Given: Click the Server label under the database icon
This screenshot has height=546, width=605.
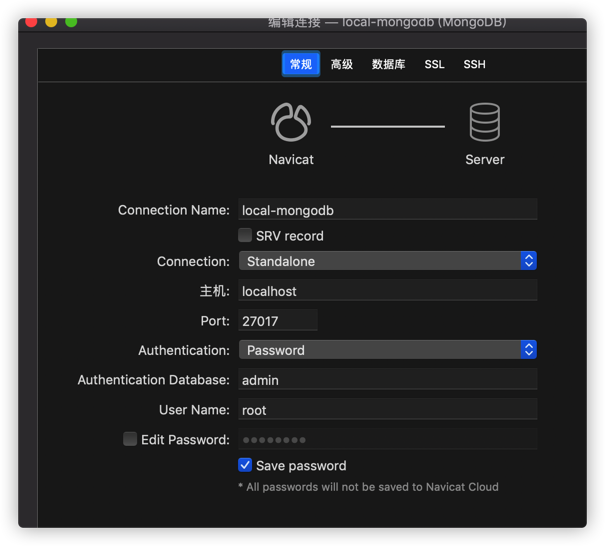Looking at the screenshot, I should point(485,159).
